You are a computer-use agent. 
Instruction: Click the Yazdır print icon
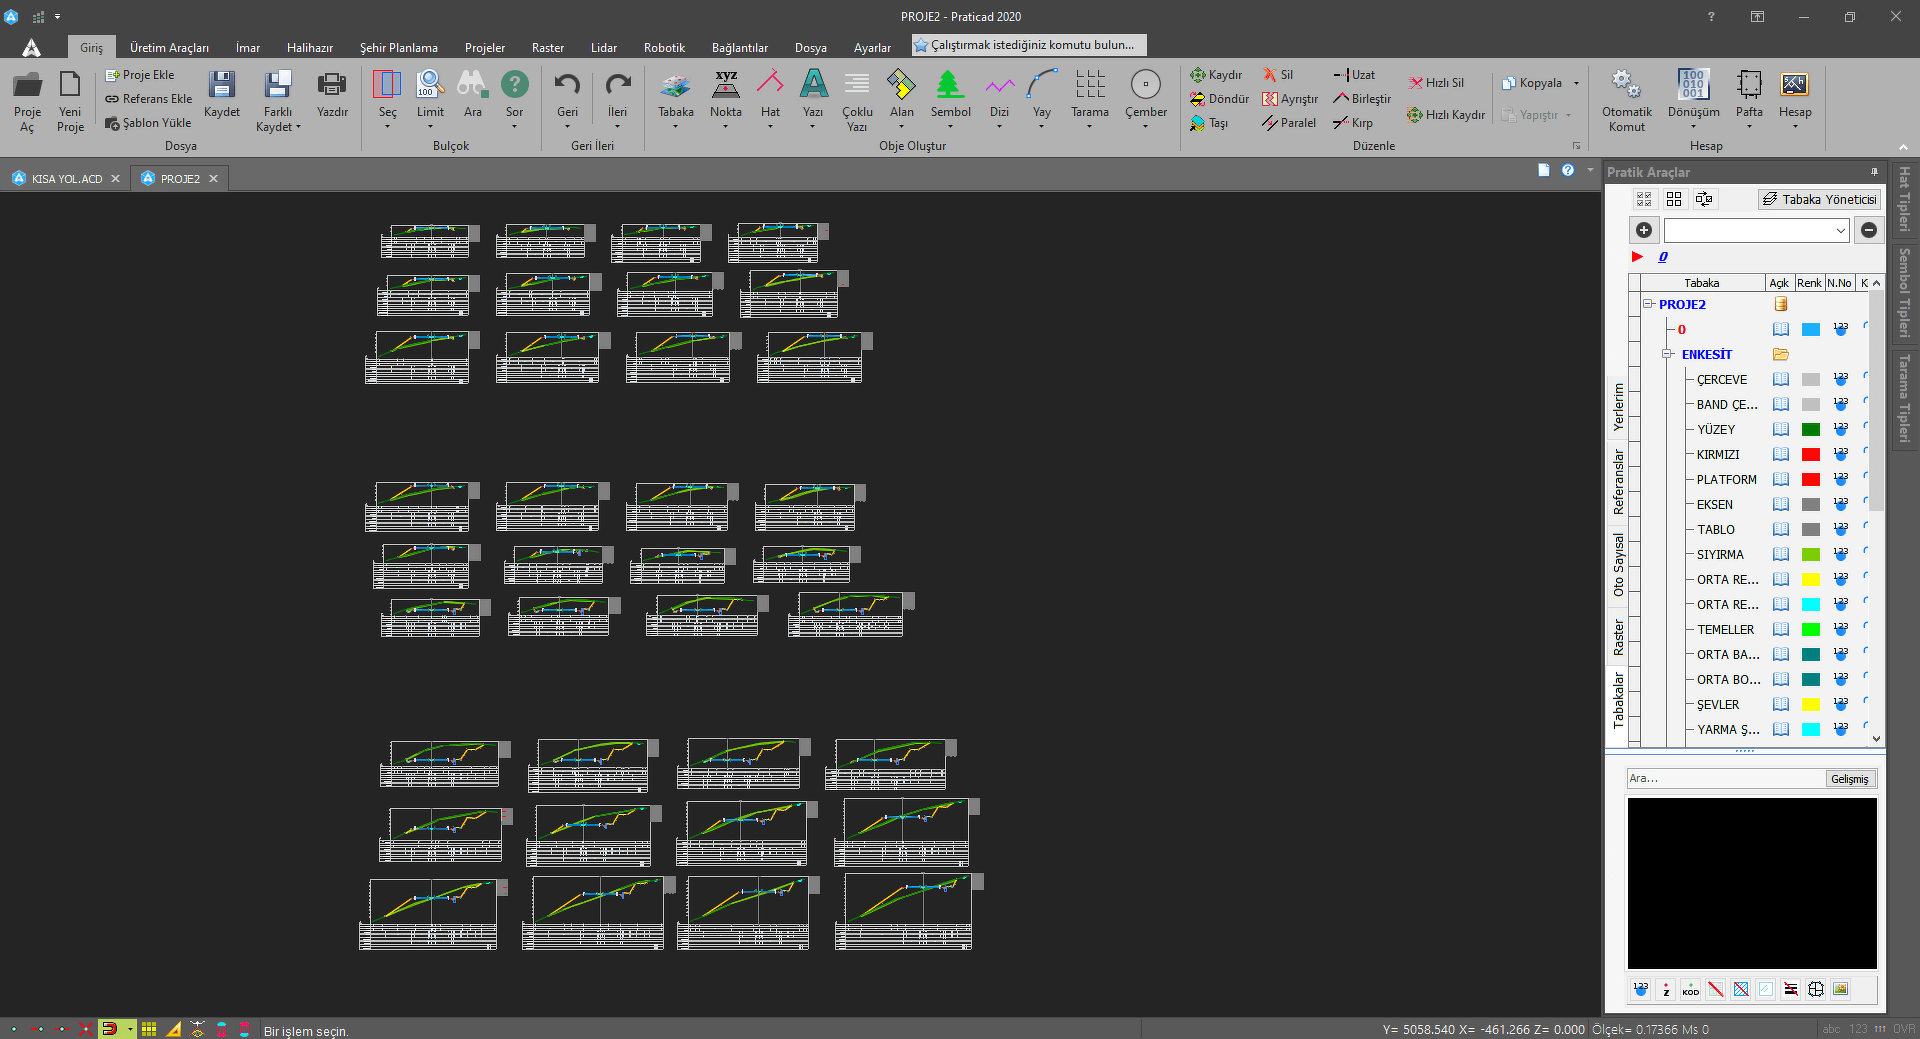pos(331,87)
